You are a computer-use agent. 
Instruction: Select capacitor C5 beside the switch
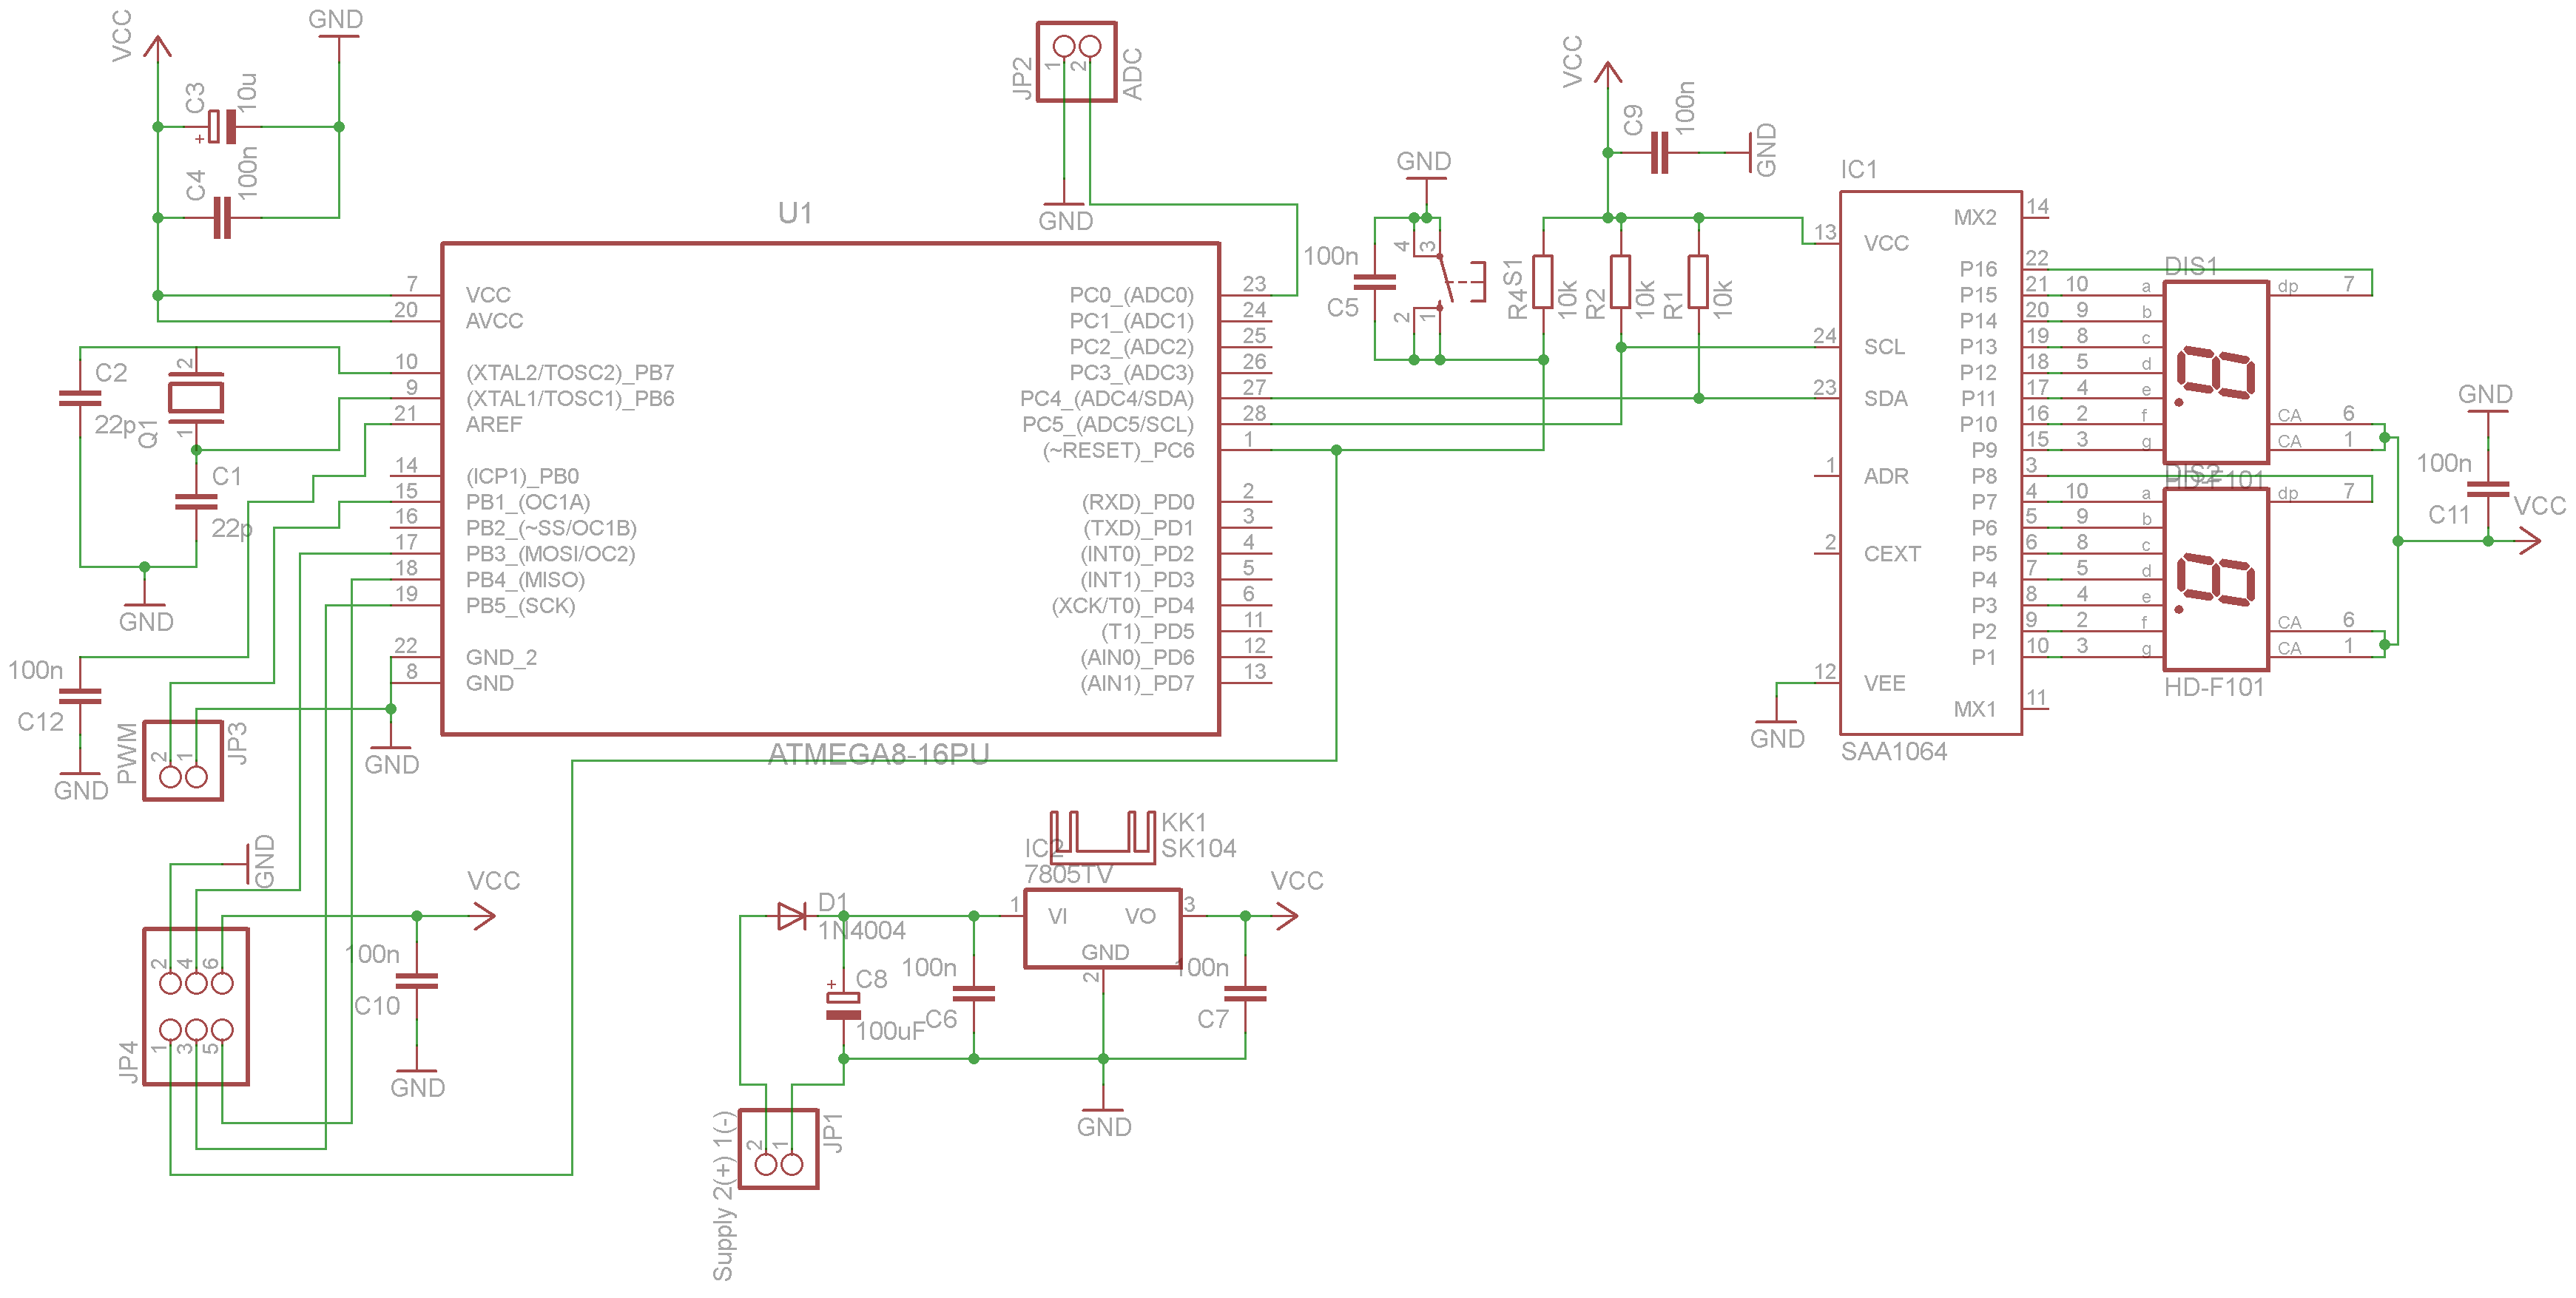point(1374,282)
